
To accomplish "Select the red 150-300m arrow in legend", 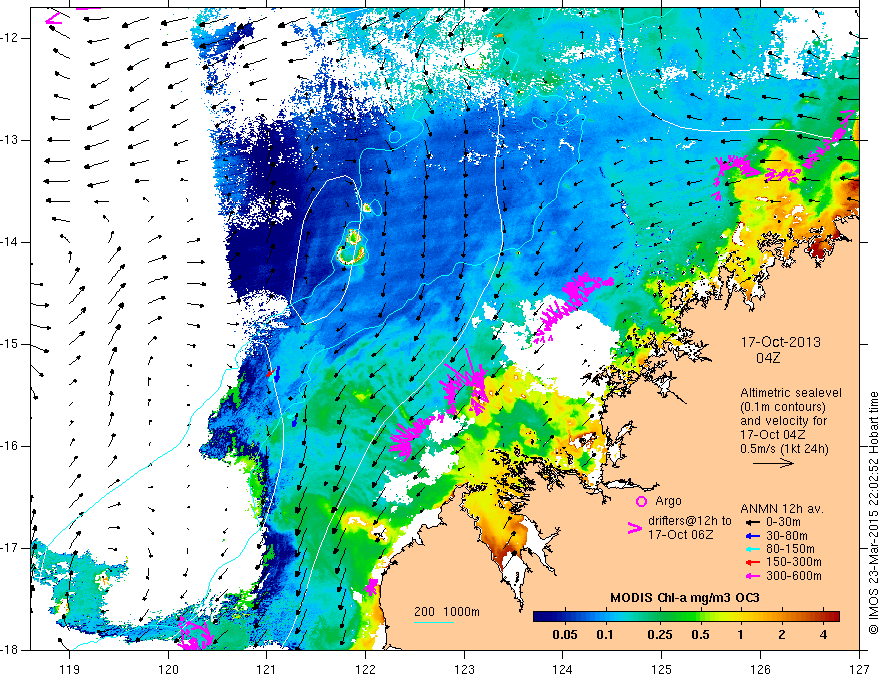I will (x=753, y=562).
